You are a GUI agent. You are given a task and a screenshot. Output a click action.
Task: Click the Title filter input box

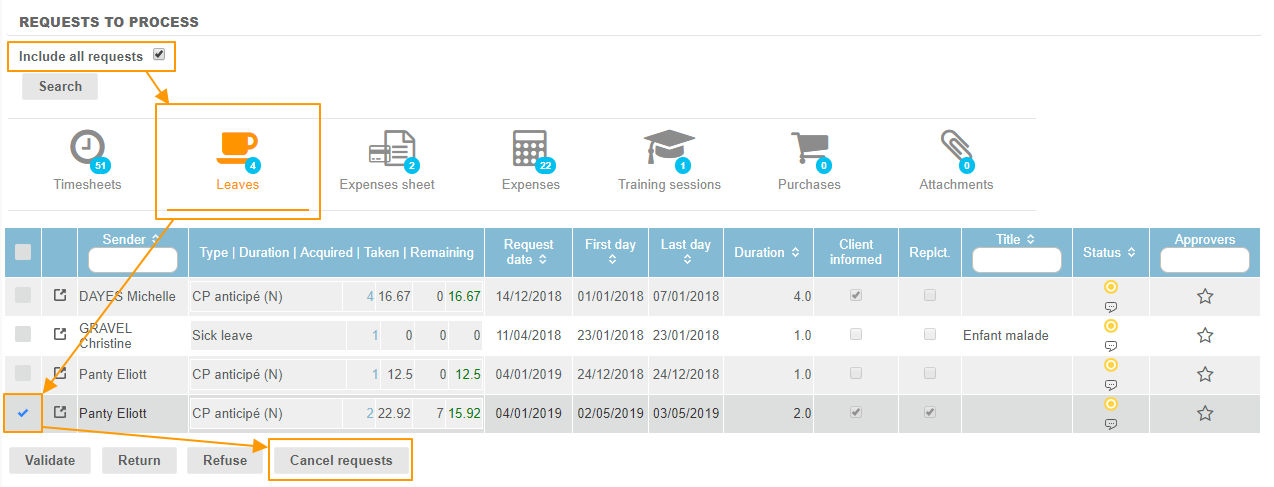[x=1017, y=260]
